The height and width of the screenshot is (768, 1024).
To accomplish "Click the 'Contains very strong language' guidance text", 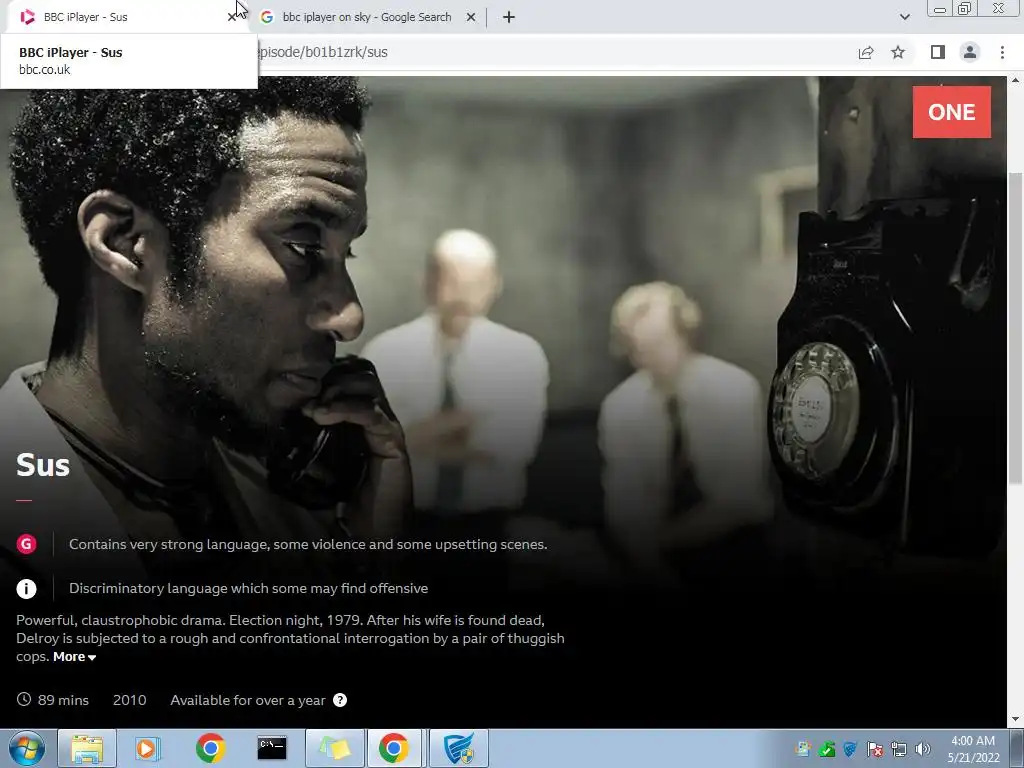I will [x=308, y=544].
